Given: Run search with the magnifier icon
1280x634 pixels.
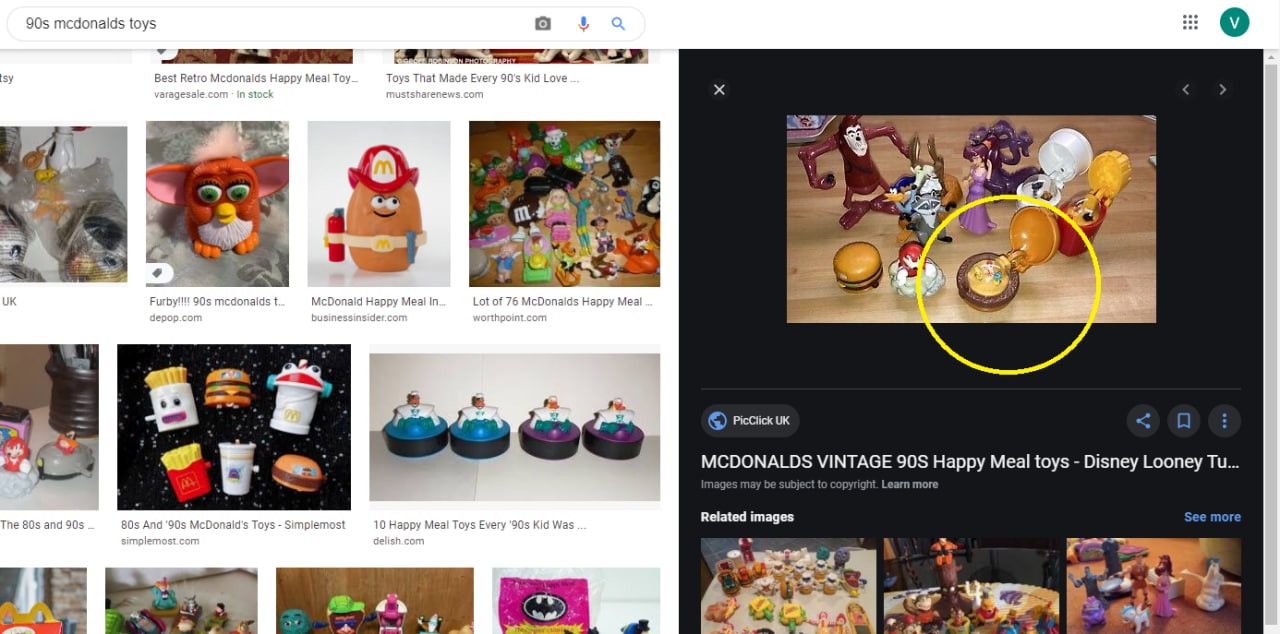Looking at the screenshot, I should [x=618, y=23].
